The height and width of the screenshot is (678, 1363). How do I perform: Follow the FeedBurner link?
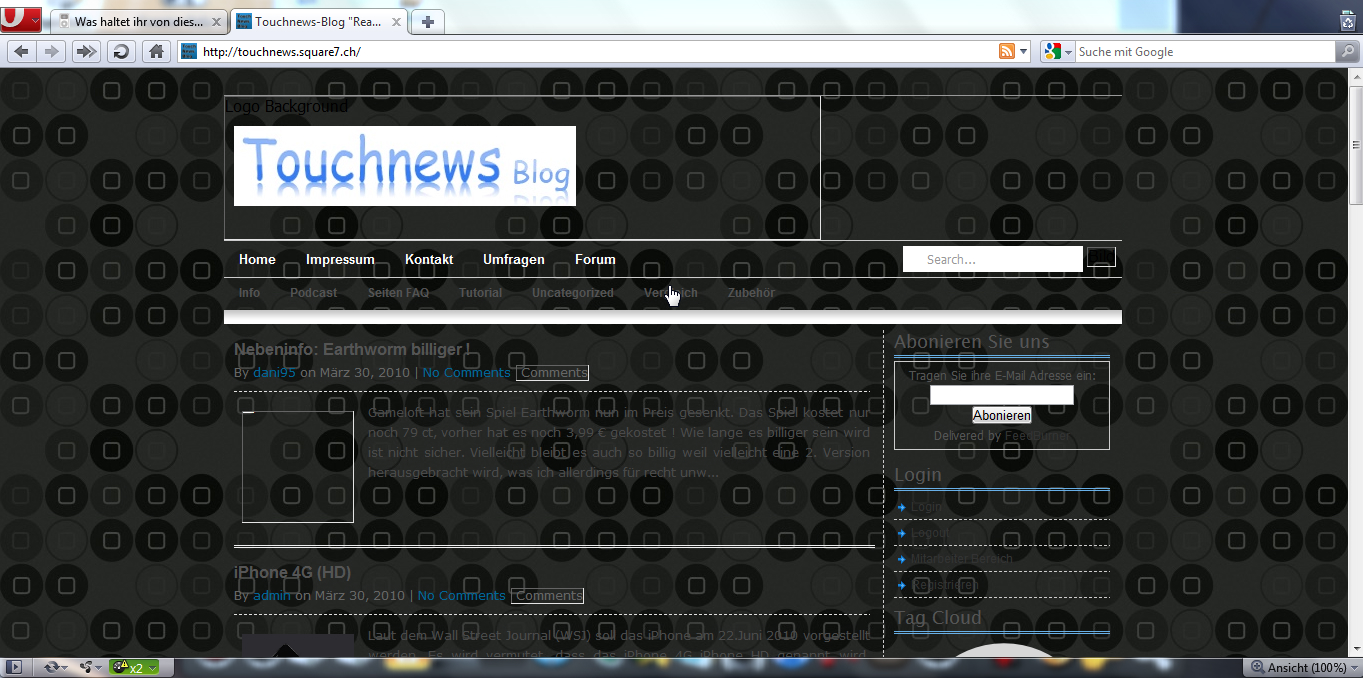pos(1036,436)
